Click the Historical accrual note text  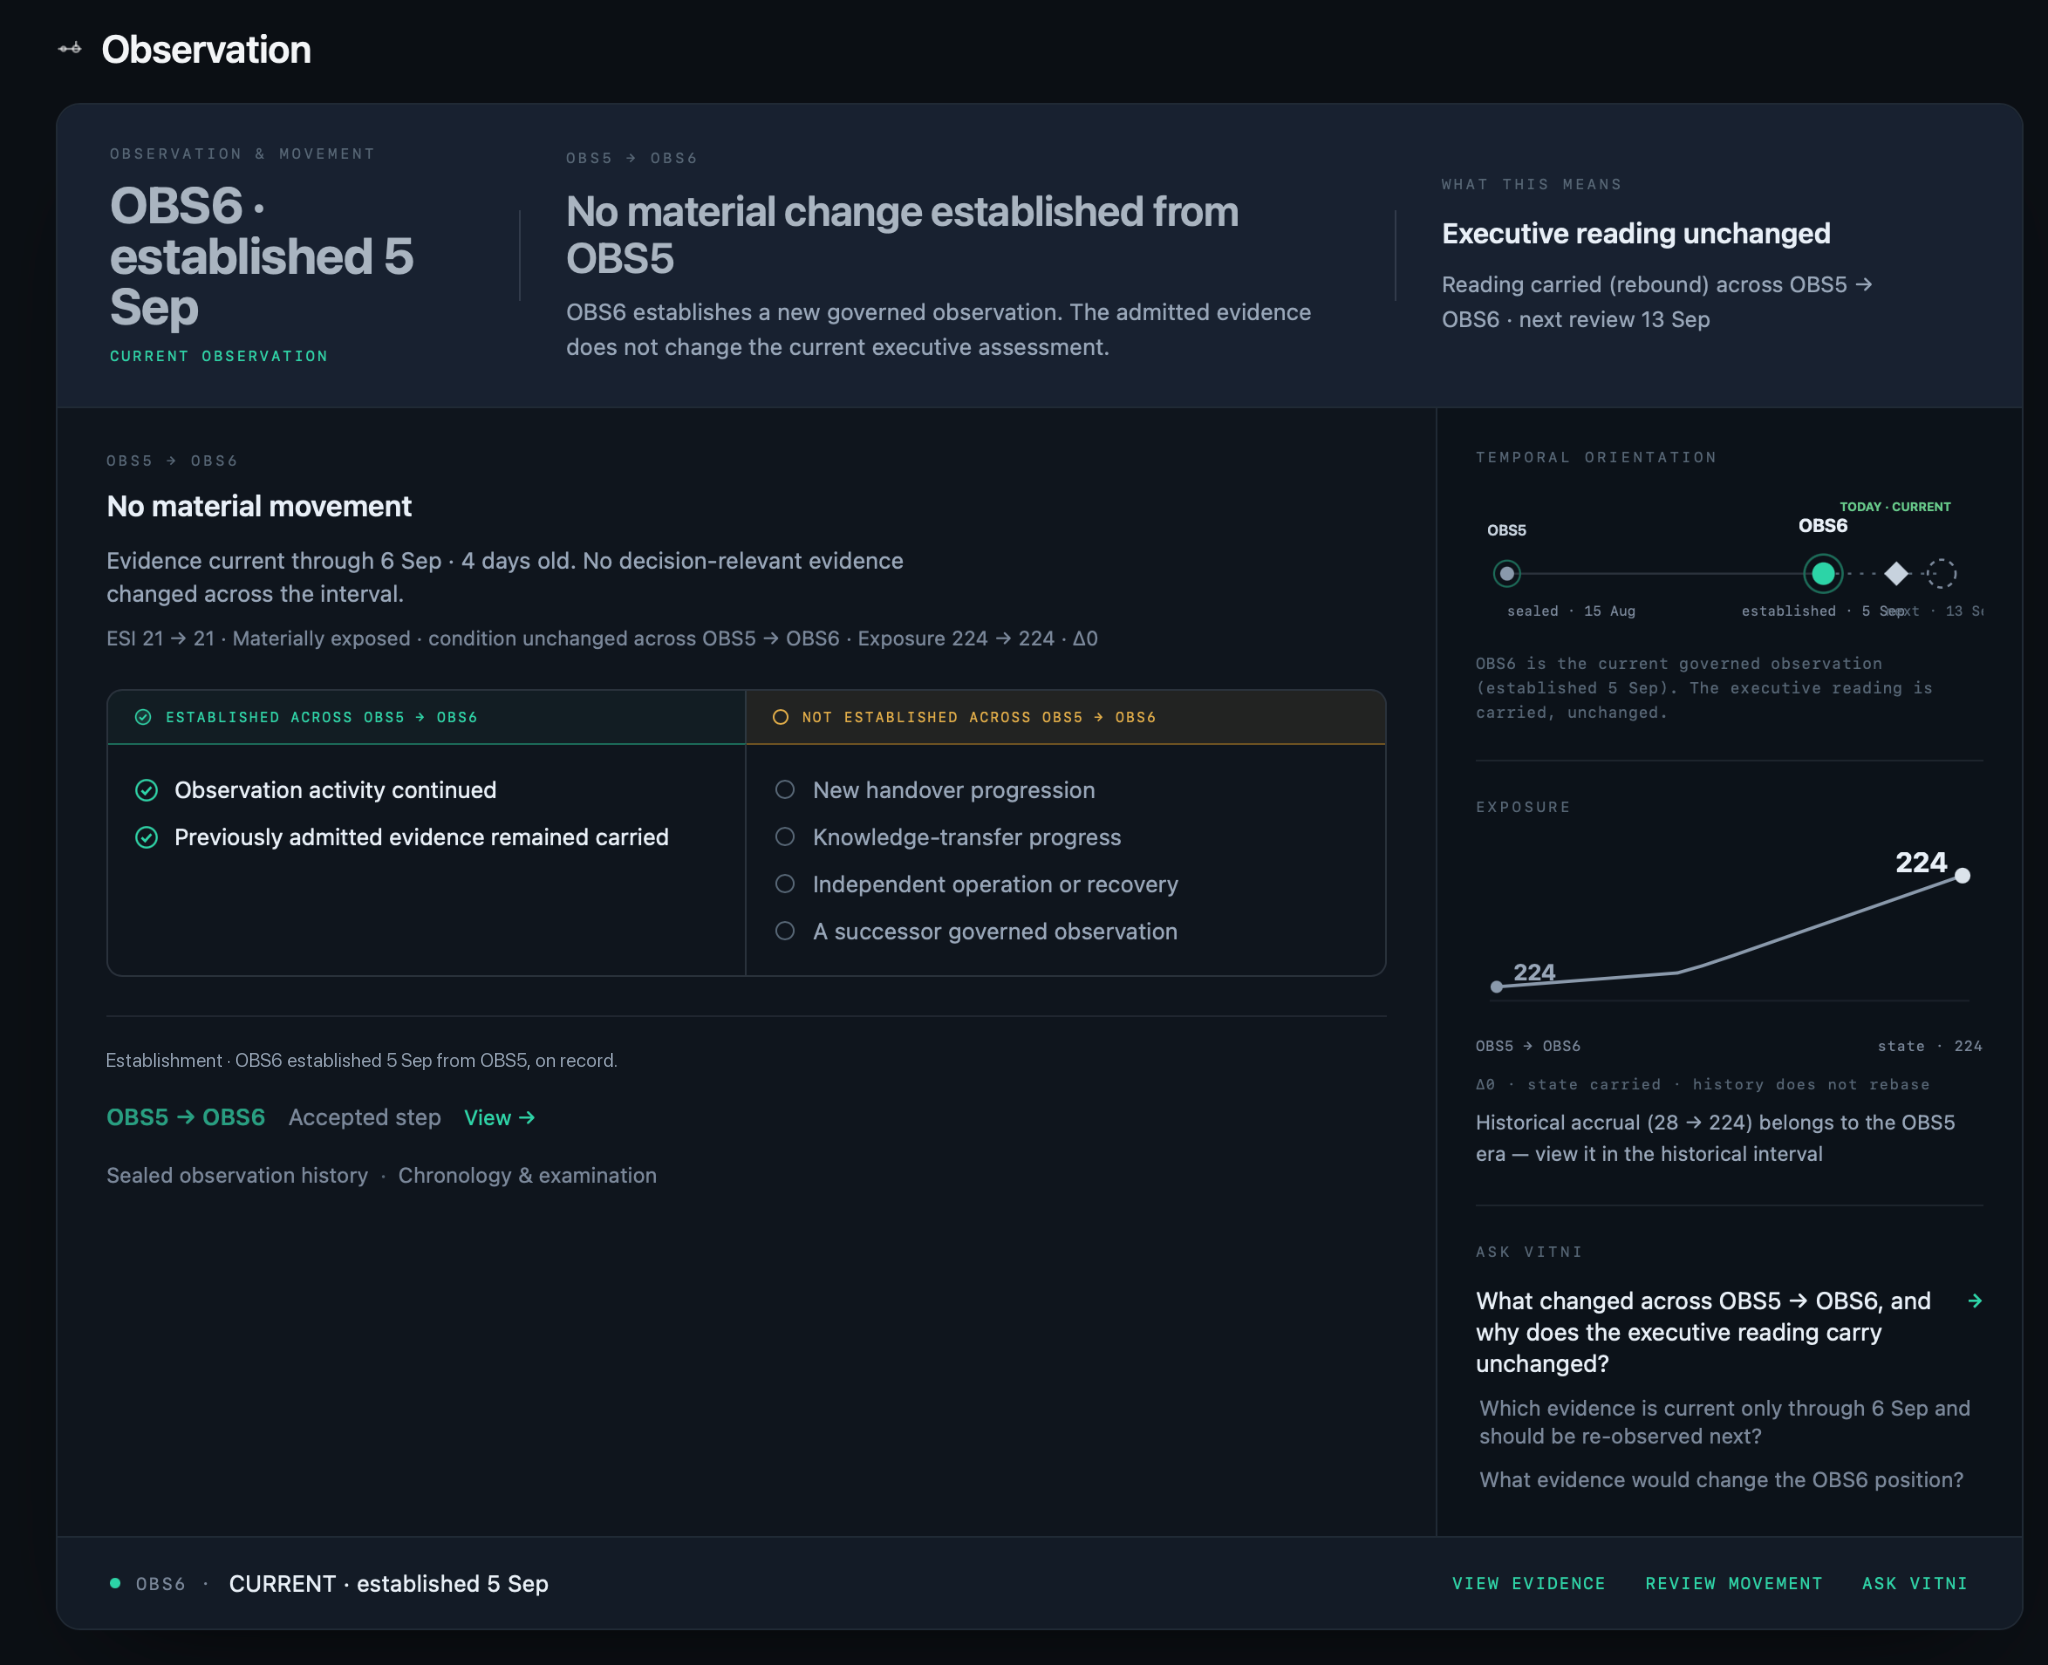[1715, 1138]
